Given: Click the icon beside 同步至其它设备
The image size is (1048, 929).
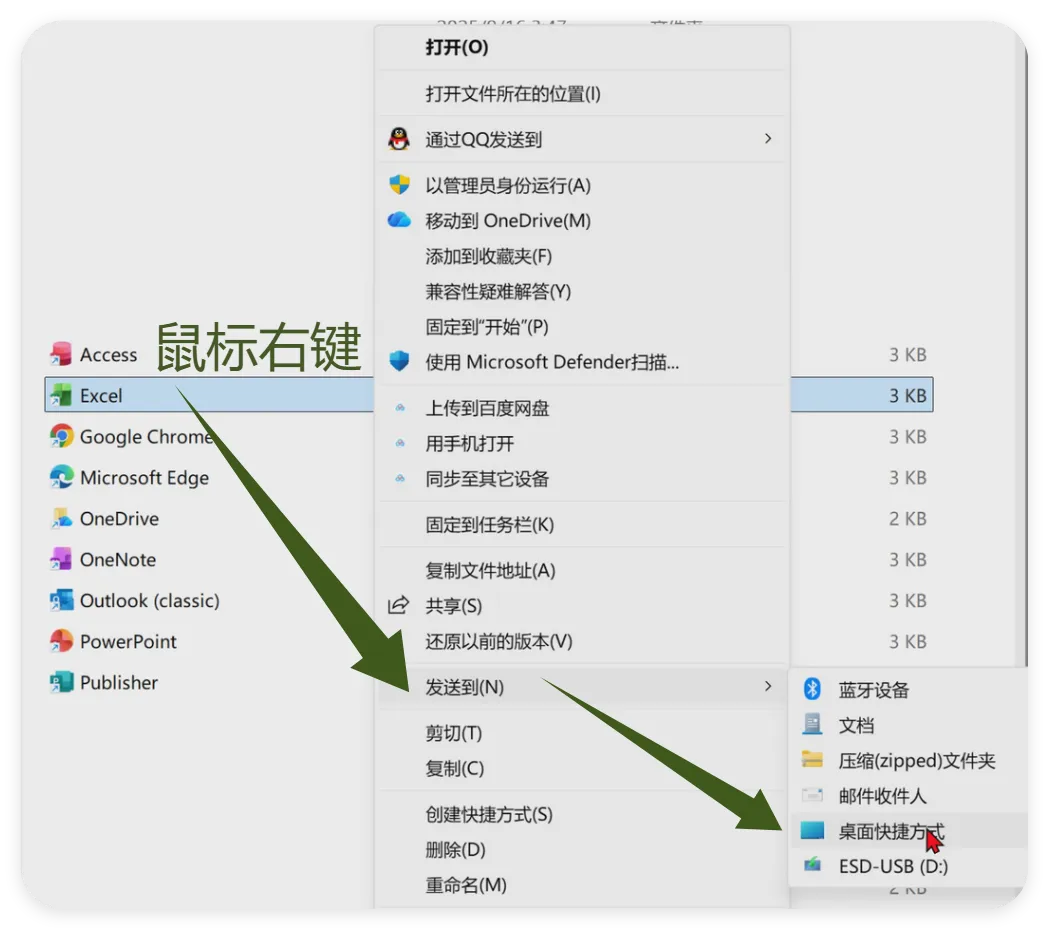Looking at the screenshot, I should coord(400,478).
